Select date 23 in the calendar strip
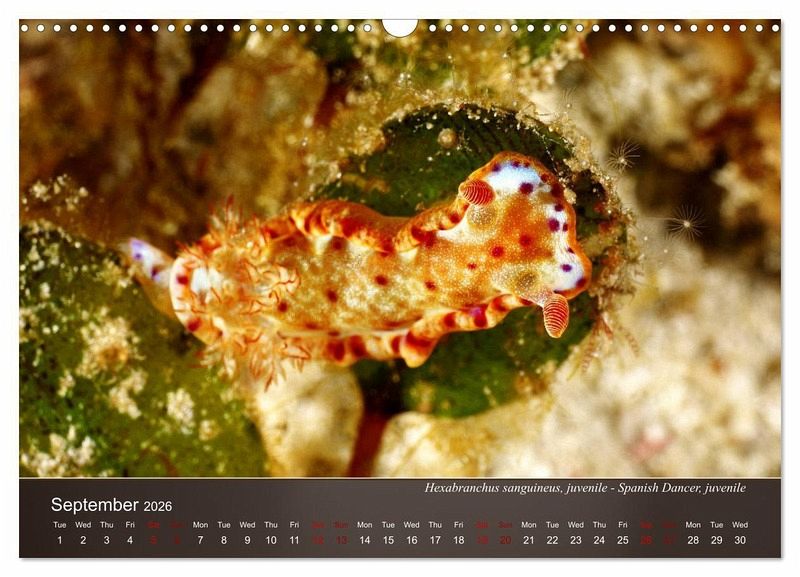Image resolution: width=800 pixels, height=577 pixels. (576, 540)
